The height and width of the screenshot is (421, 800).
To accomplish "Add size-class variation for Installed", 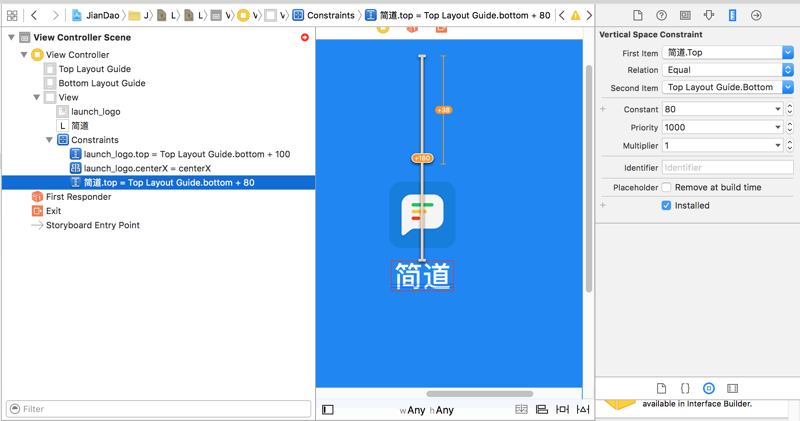I will pyautogui.click(x=603, y=205).
